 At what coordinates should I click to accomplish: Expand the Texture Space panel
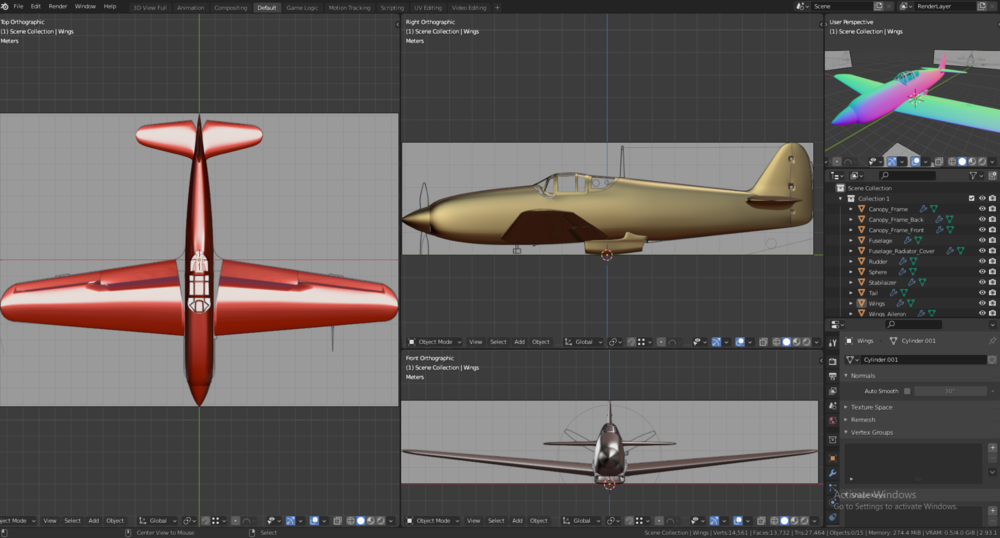tap(870, 407)
